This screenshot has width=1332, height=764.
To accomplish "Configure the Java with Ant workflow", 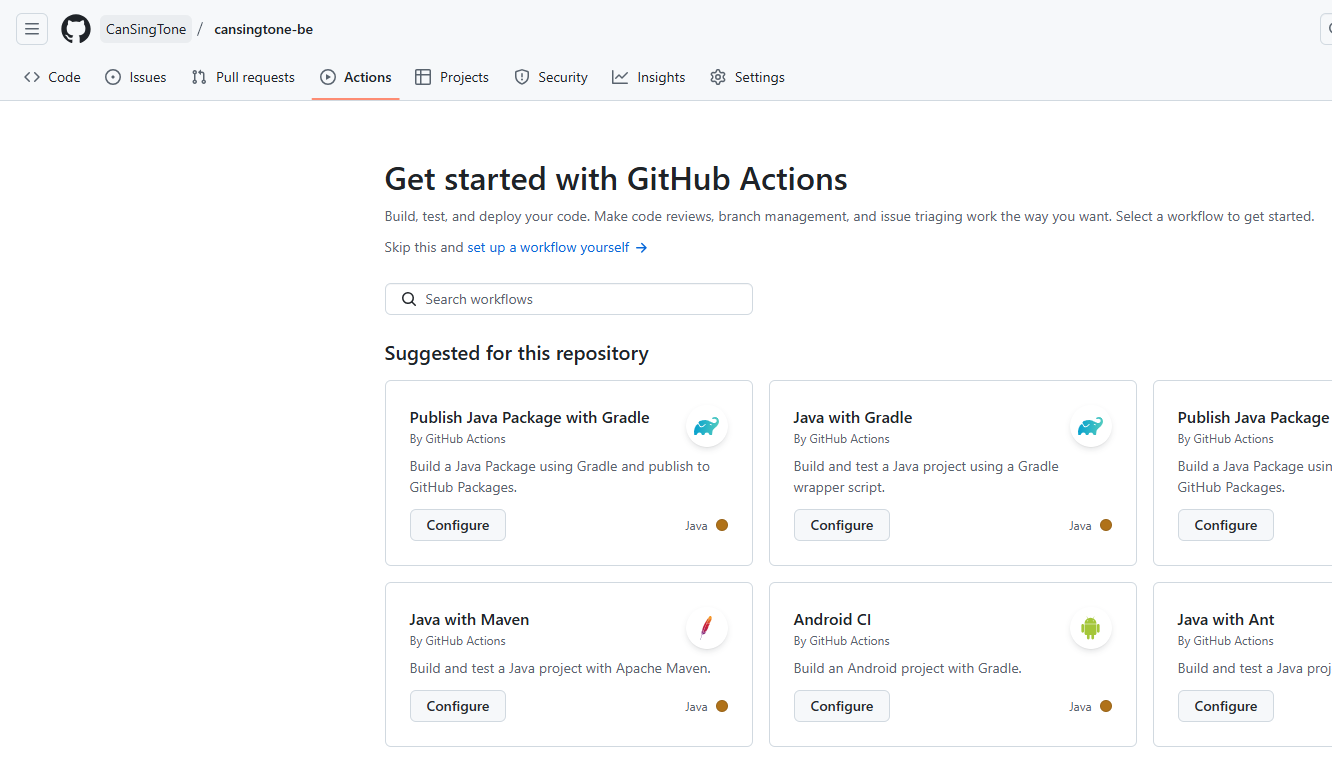I will click(1225, 706).
